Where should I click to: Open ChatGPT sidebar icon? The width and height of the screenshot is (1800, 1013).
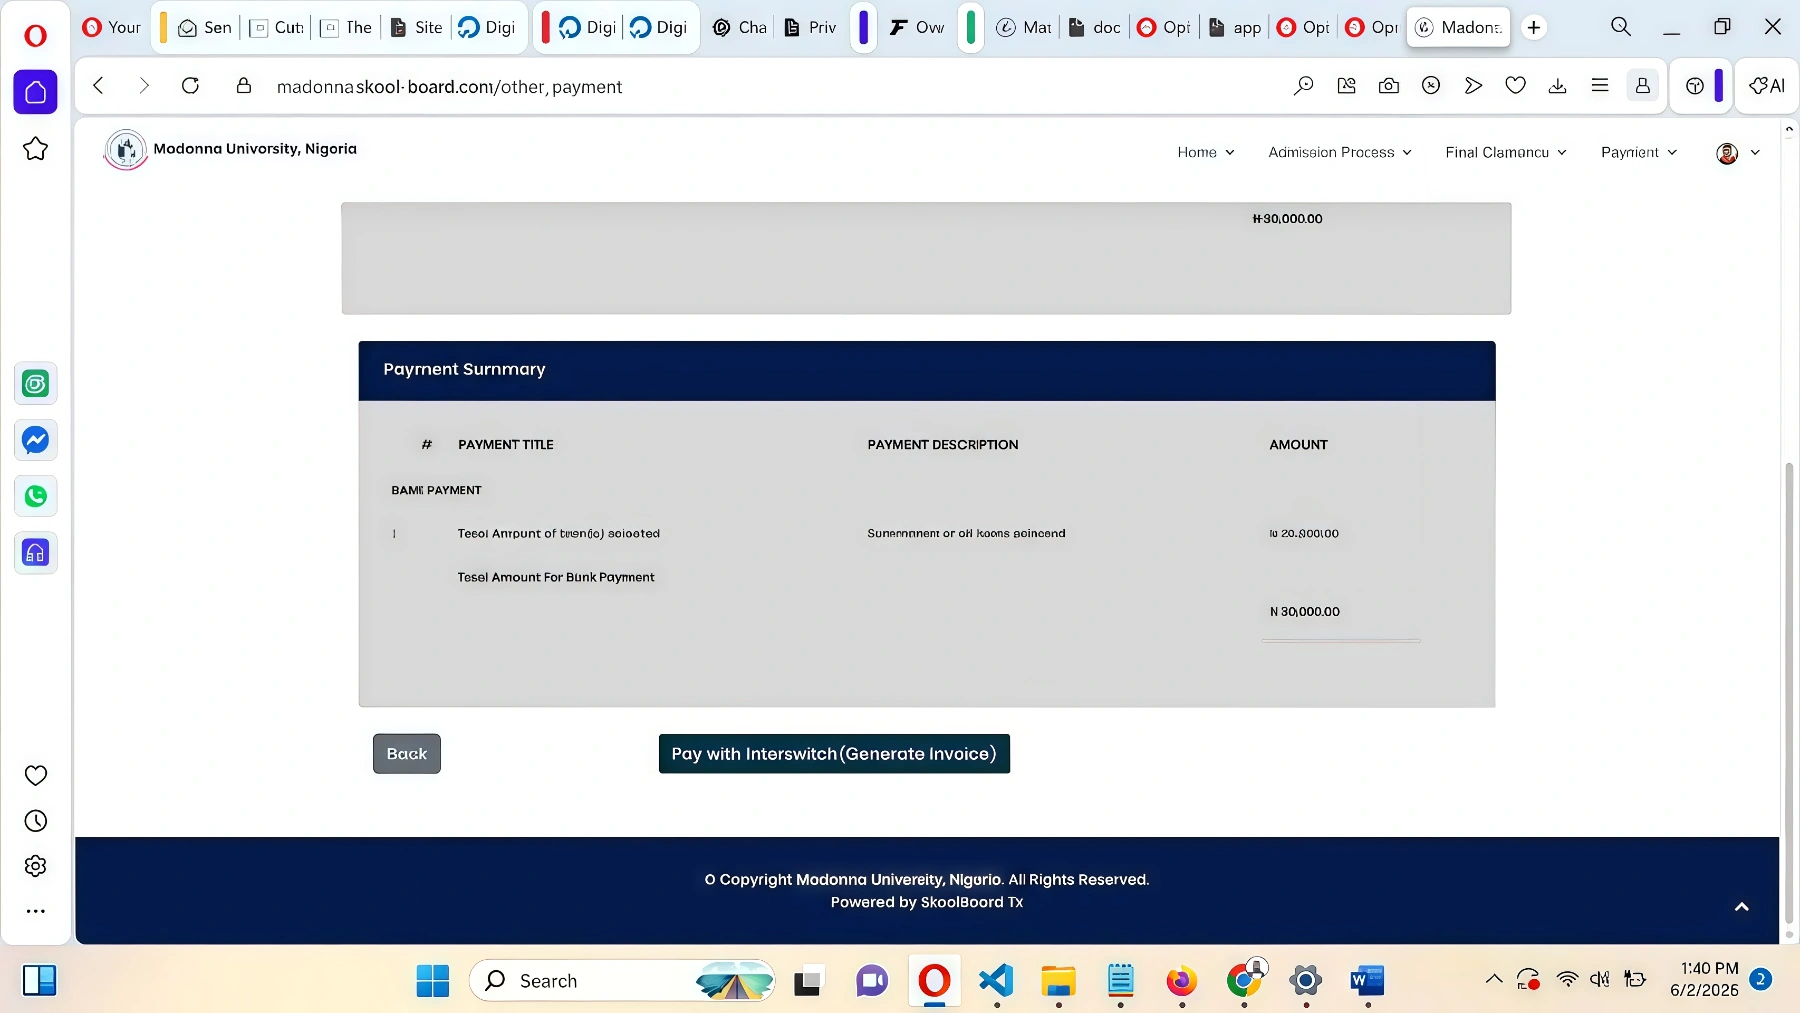click(x=35, y=384)
